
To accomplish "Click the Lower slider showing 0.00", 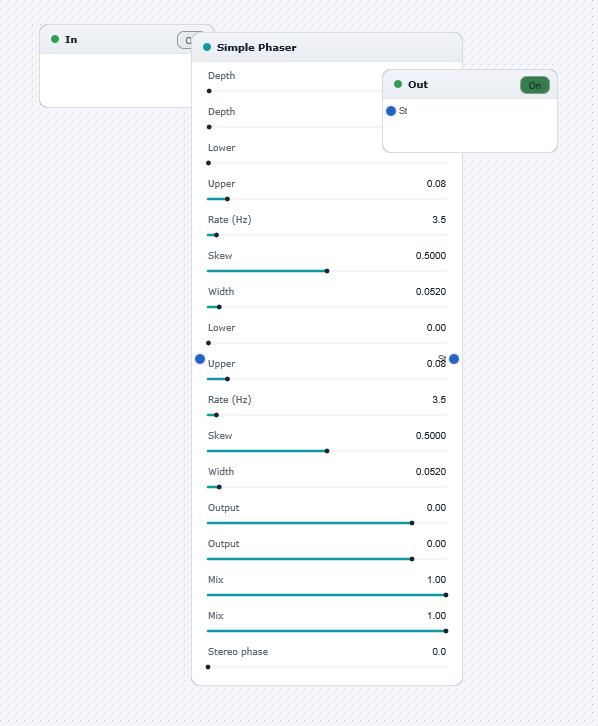I will 327,343.
